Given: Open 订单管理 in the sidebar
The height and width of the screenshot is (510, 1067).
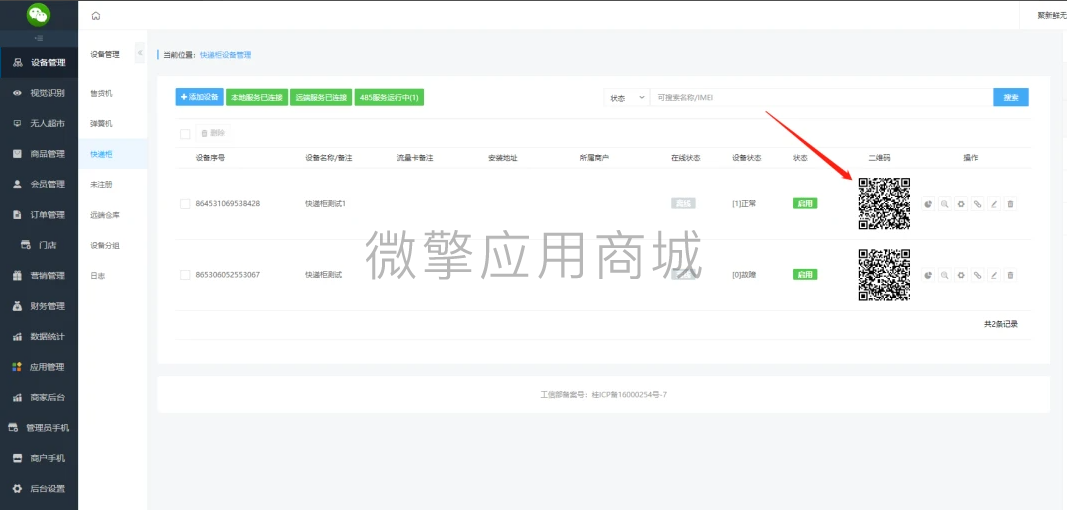Looking at the screenshot, I should pyautogui.click(x=39, y=215).
